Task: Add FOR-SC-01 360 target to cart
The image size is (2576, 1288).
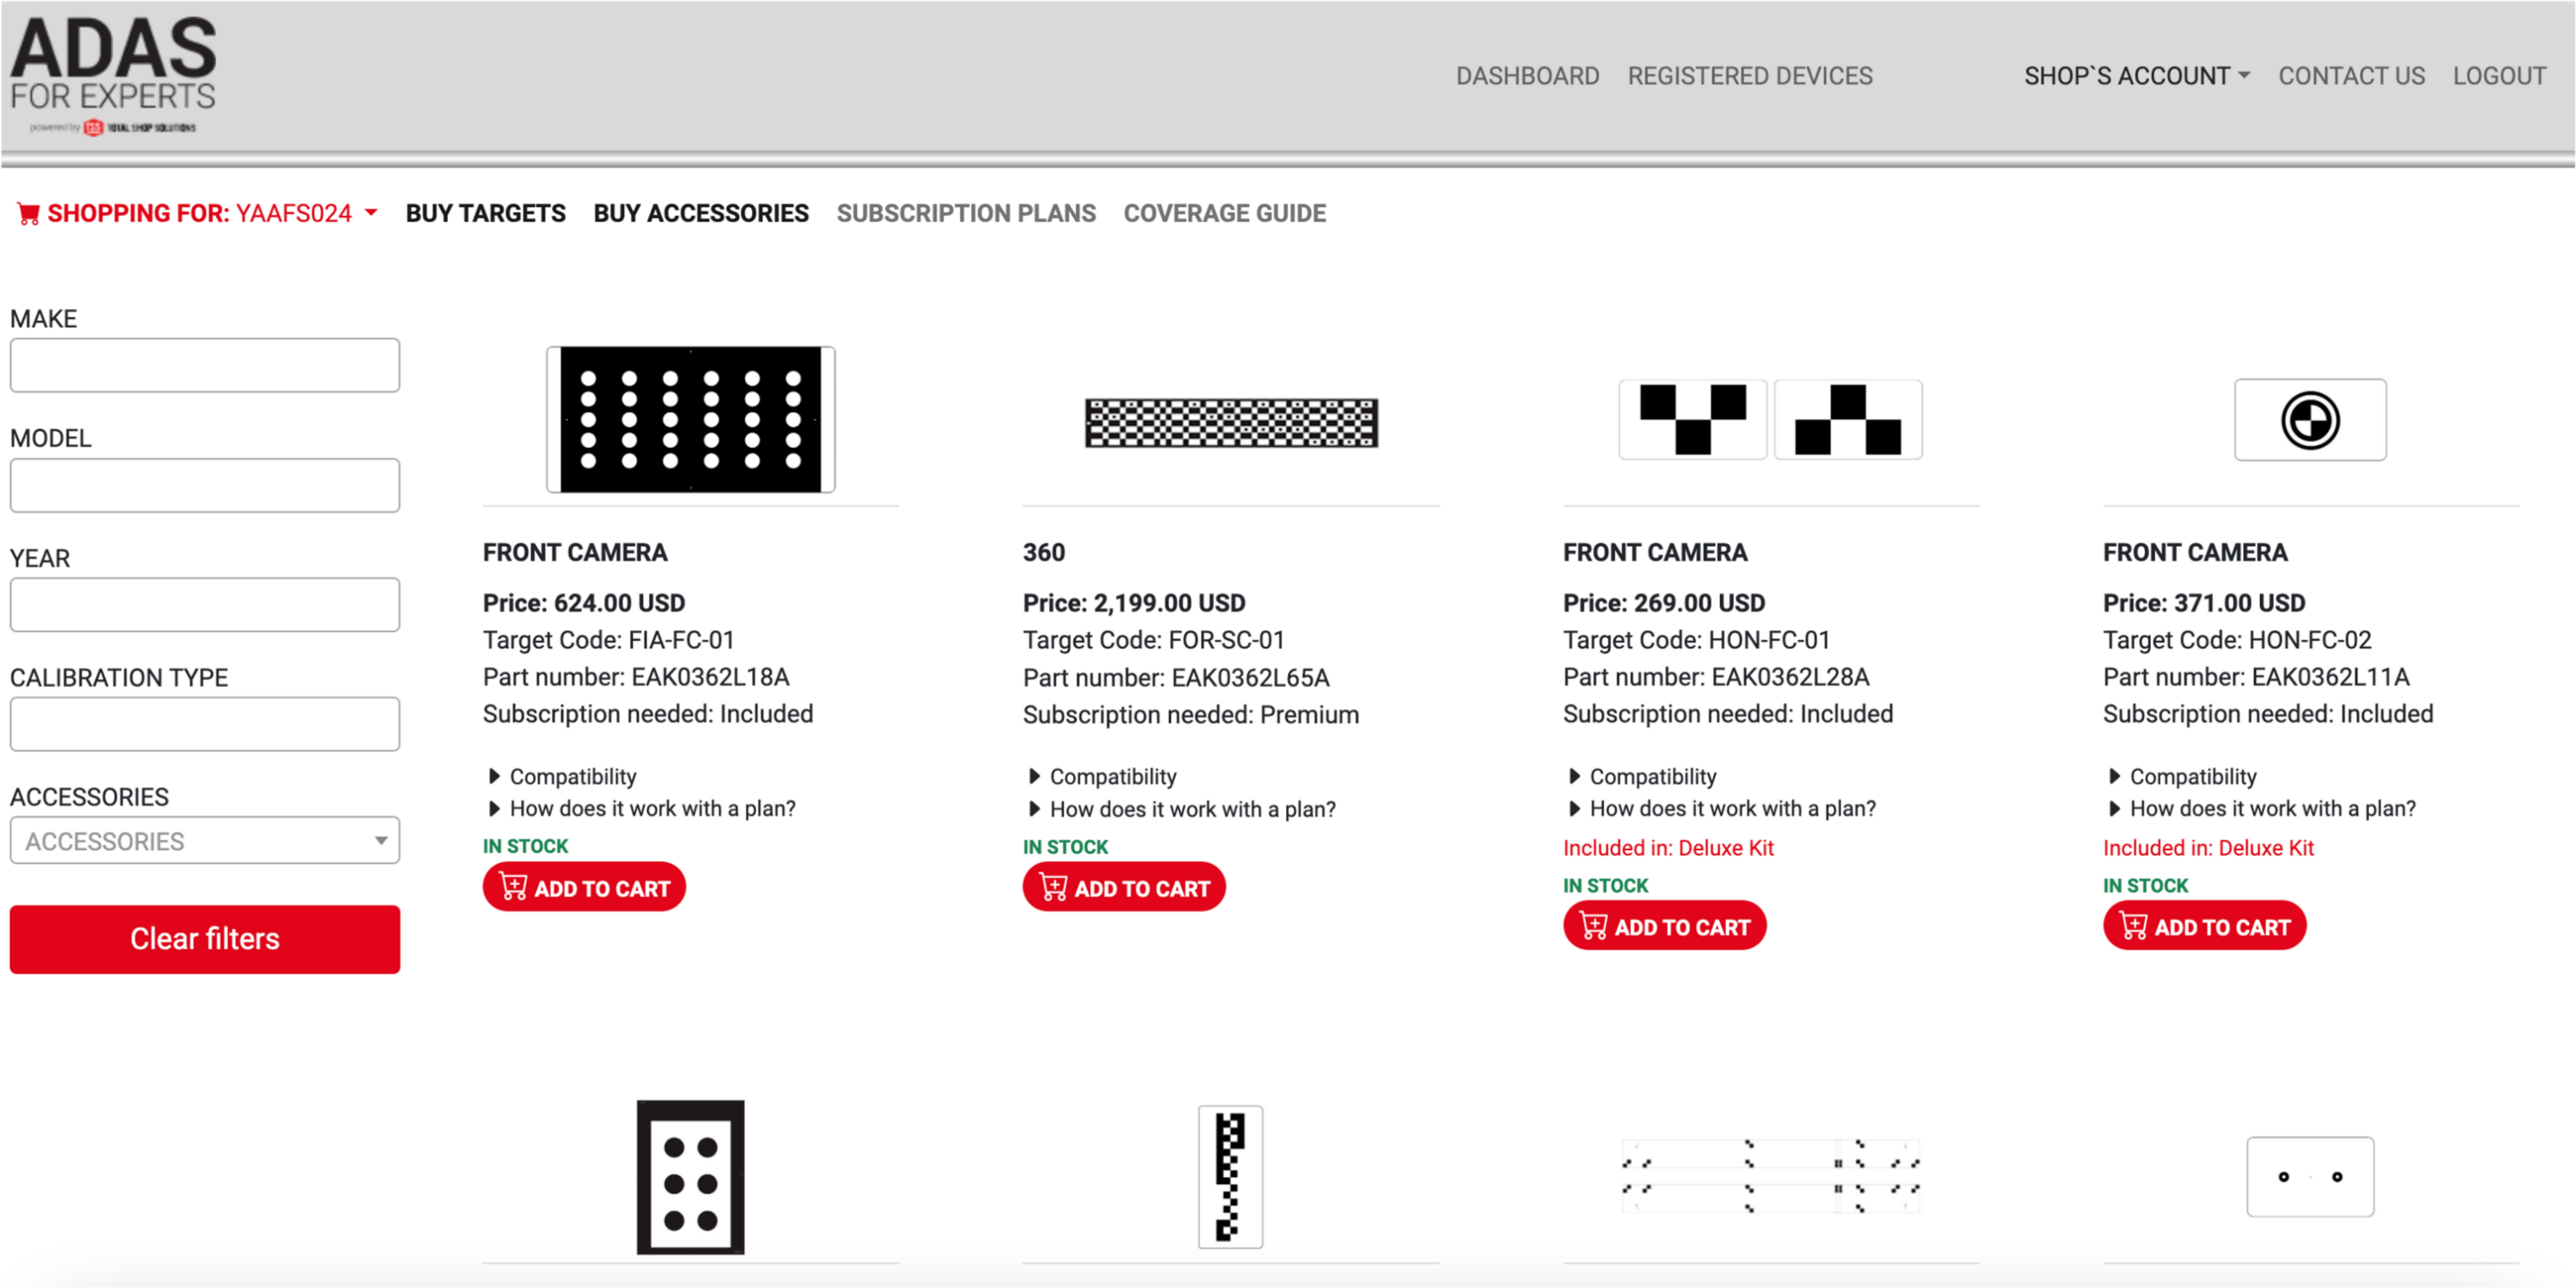Action: pos(1125,887)
